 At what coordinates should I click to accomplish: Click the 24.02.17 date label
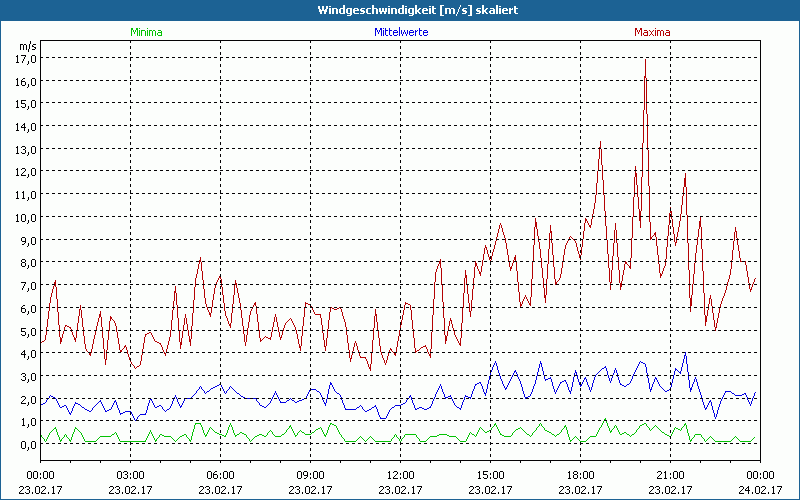(759, 490)
